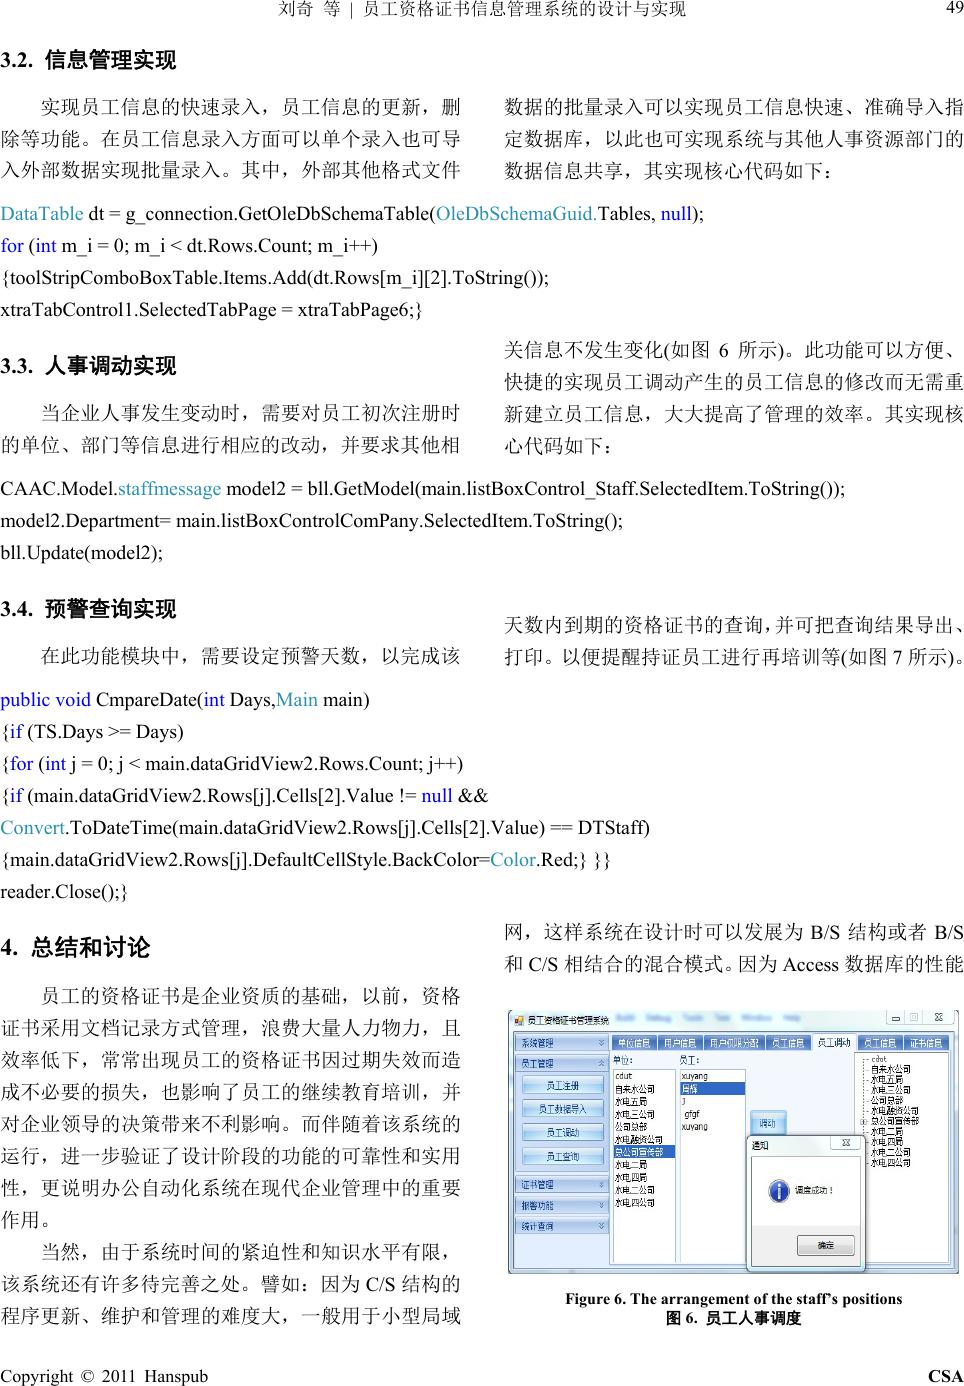Click 确定 in the notification dialog

pos(825,1245)
